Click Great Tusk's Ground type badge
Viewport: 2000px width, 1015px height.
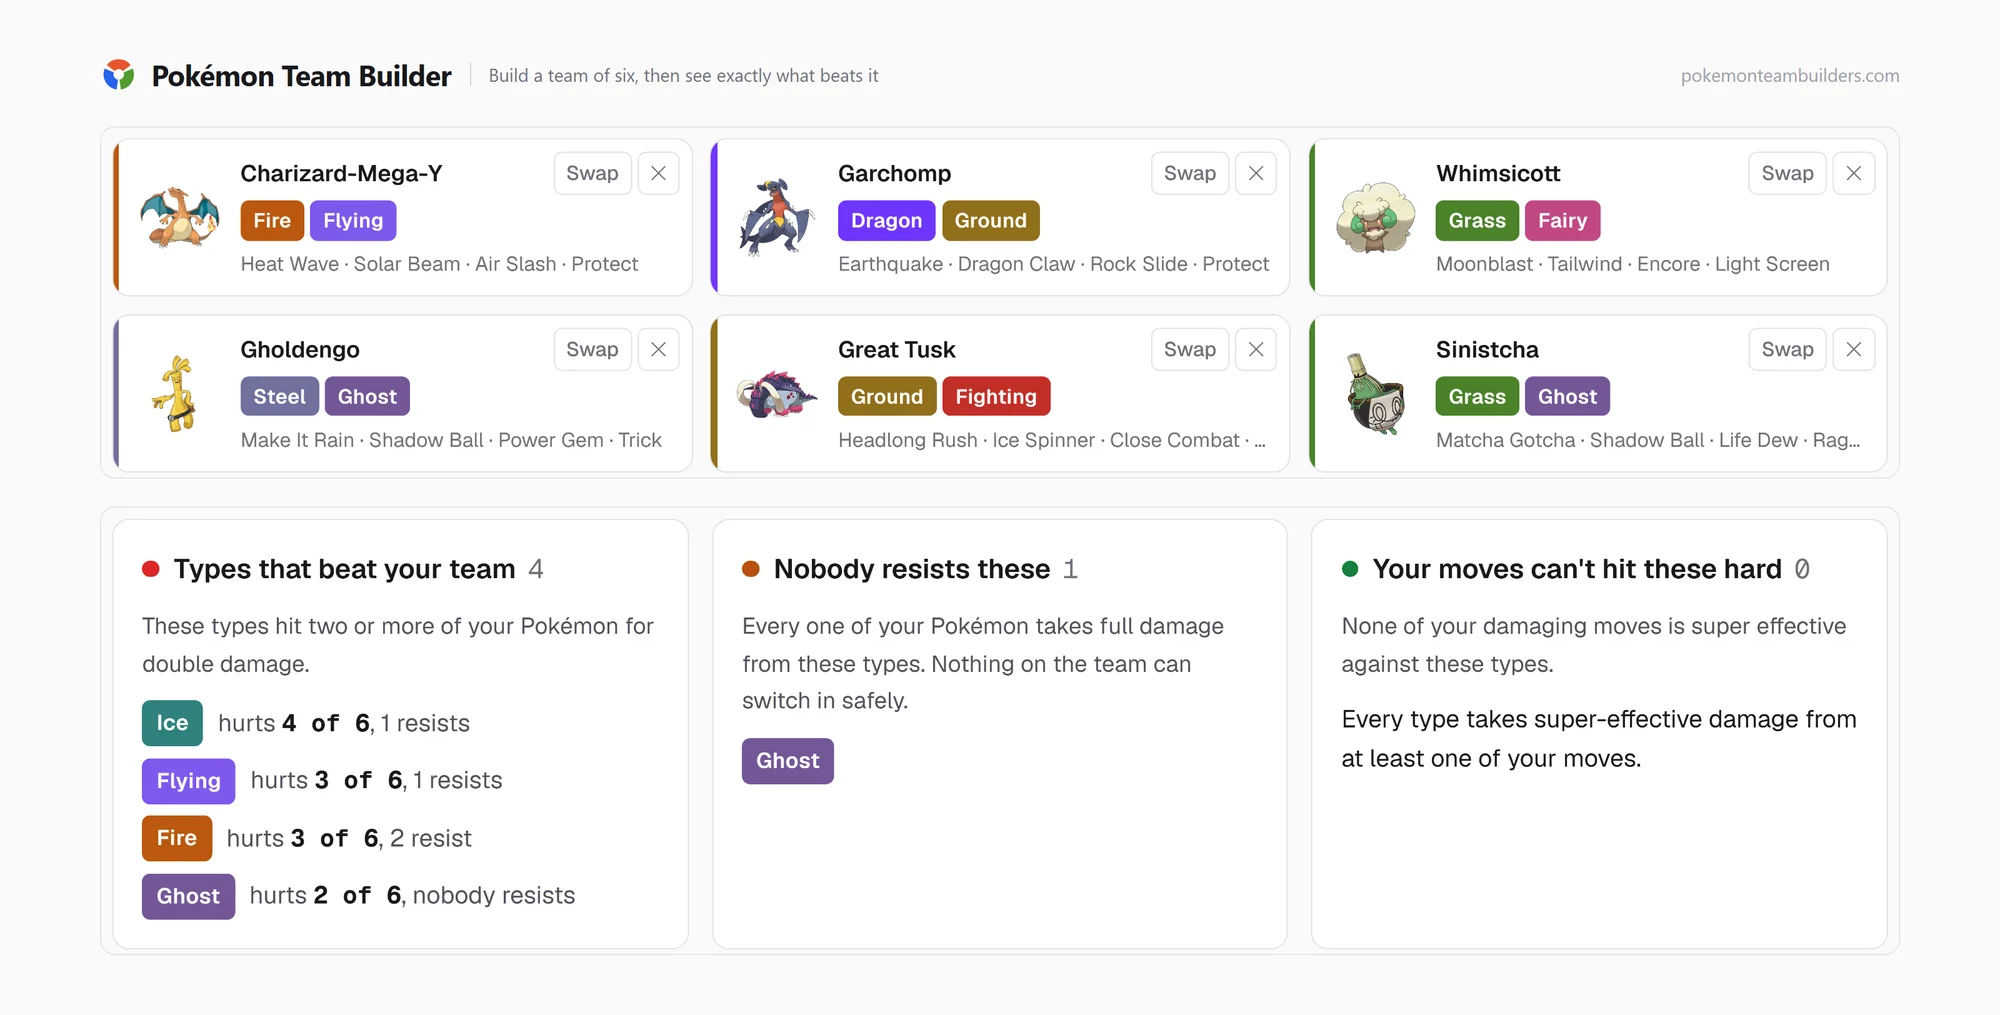[887, 397]
